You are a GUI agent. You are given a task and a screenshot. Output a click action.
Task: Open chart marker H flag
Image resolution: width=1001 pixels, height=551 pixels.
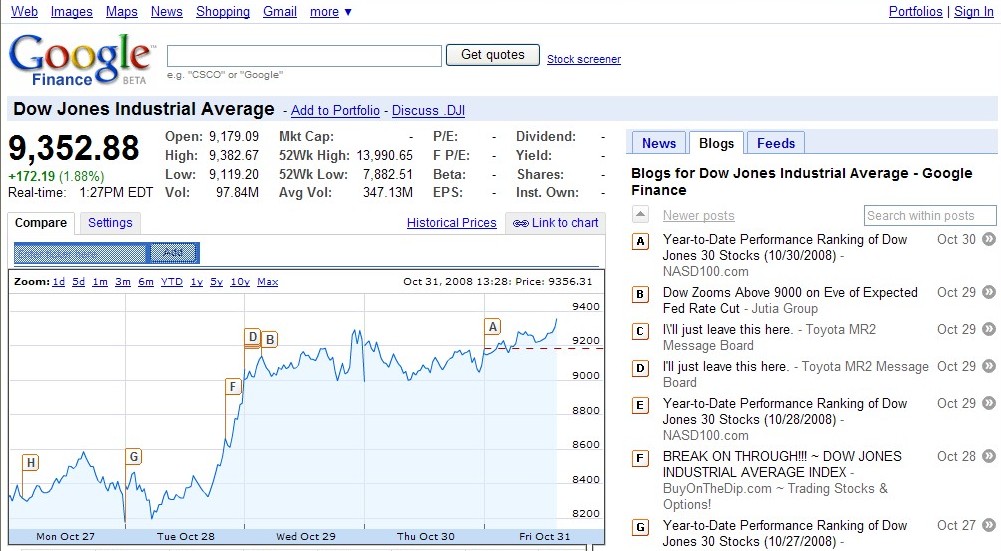coord(31,463)
